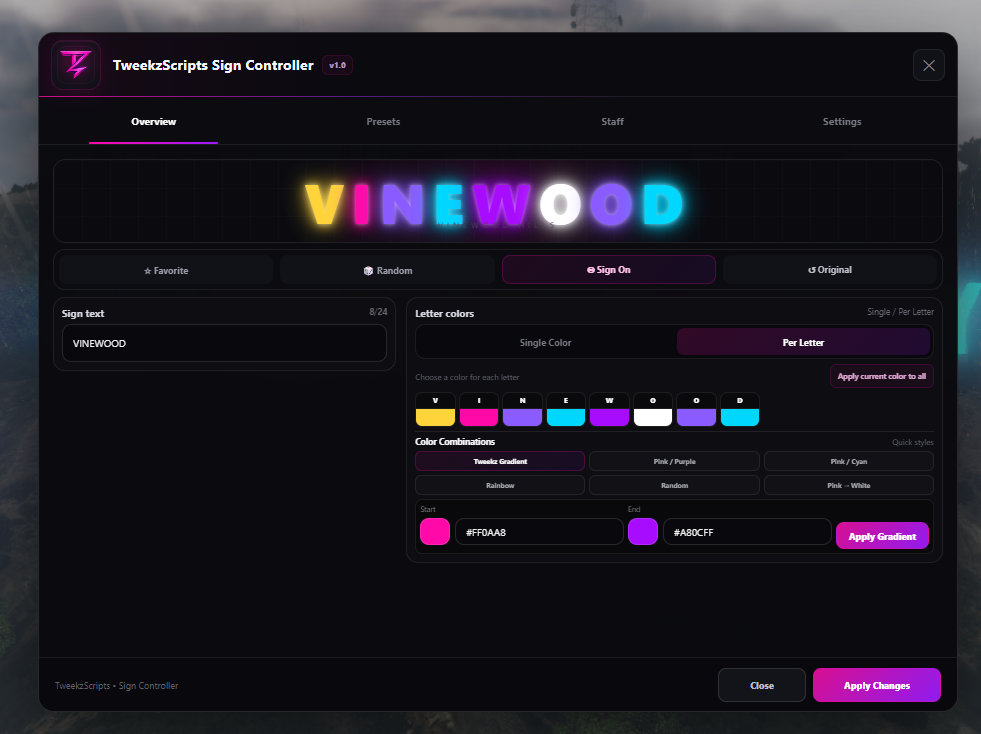
Task: Mark the sign as Favorite
Action: pos(166,270)
